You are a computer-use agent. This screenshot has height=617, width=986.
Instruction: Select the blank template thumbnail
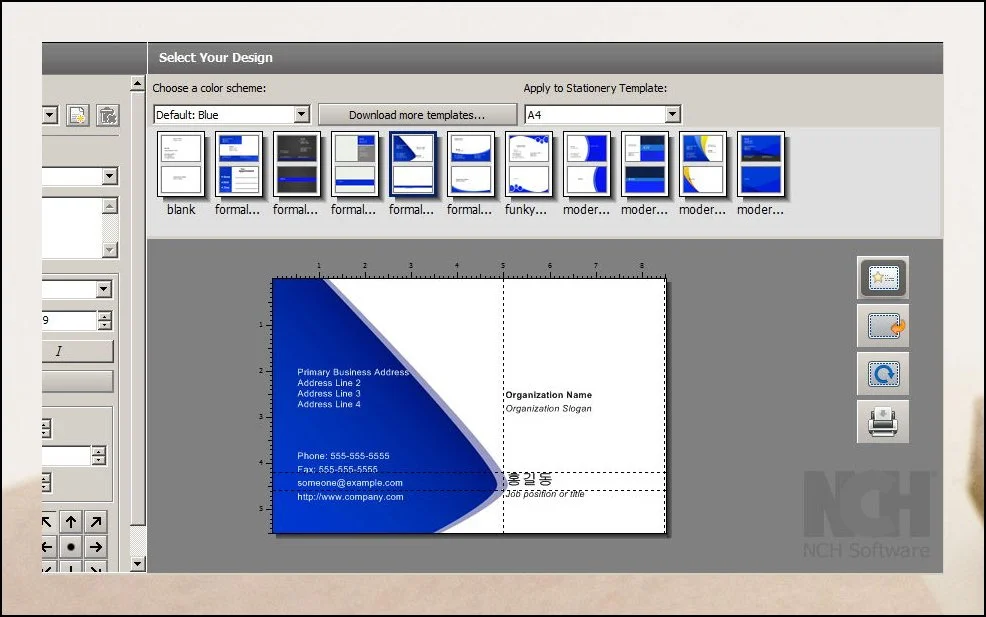point(181,165)
